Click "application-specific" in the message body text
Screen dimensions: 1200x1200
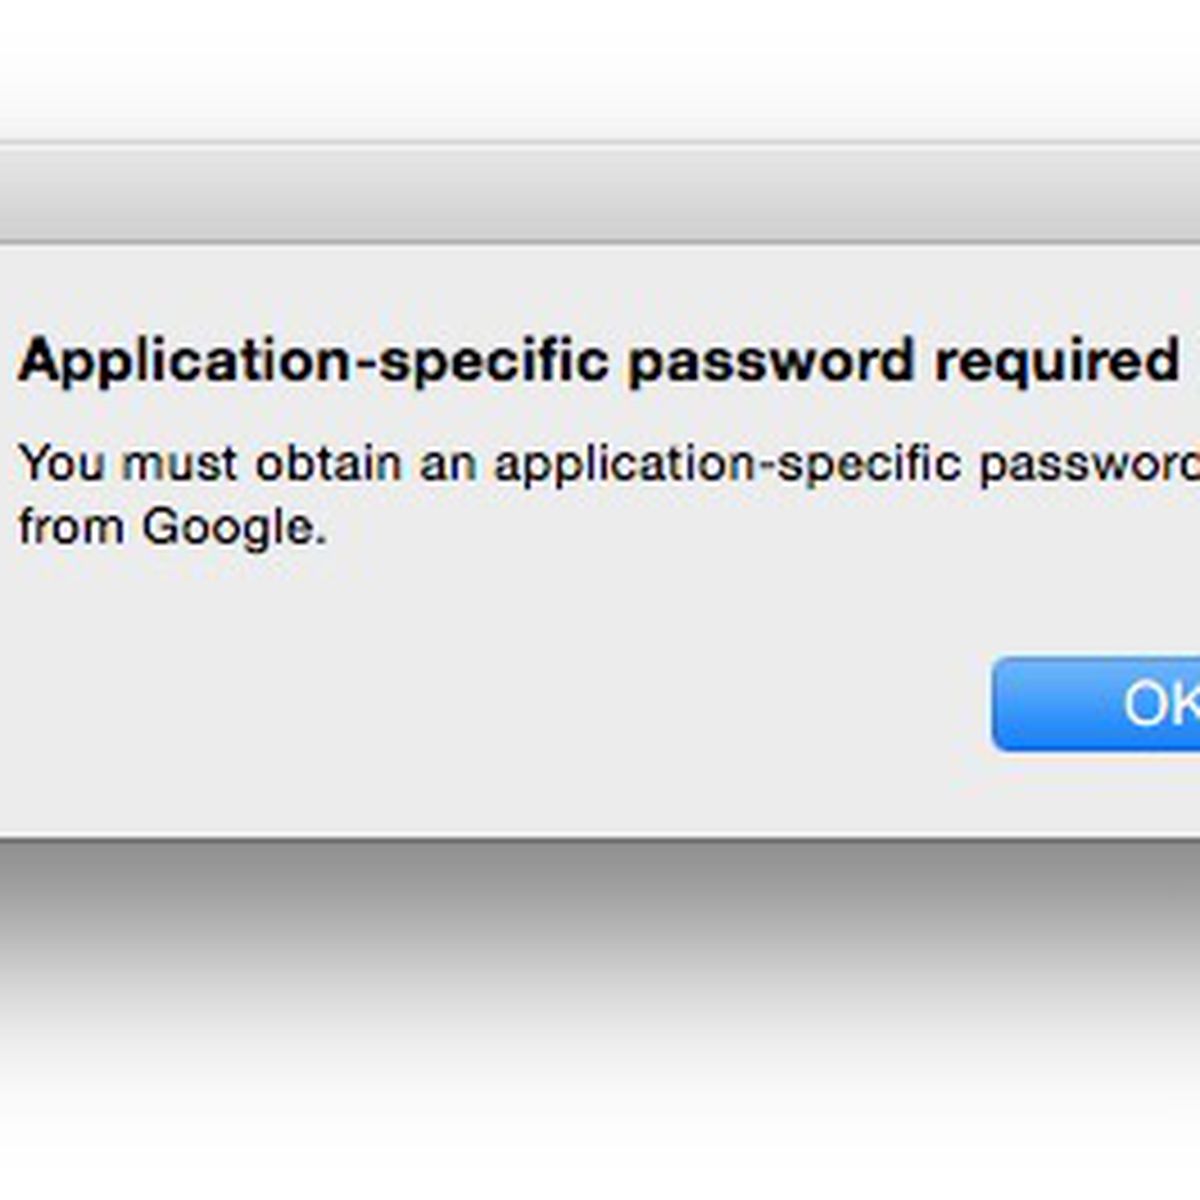(x=727, y=464)
